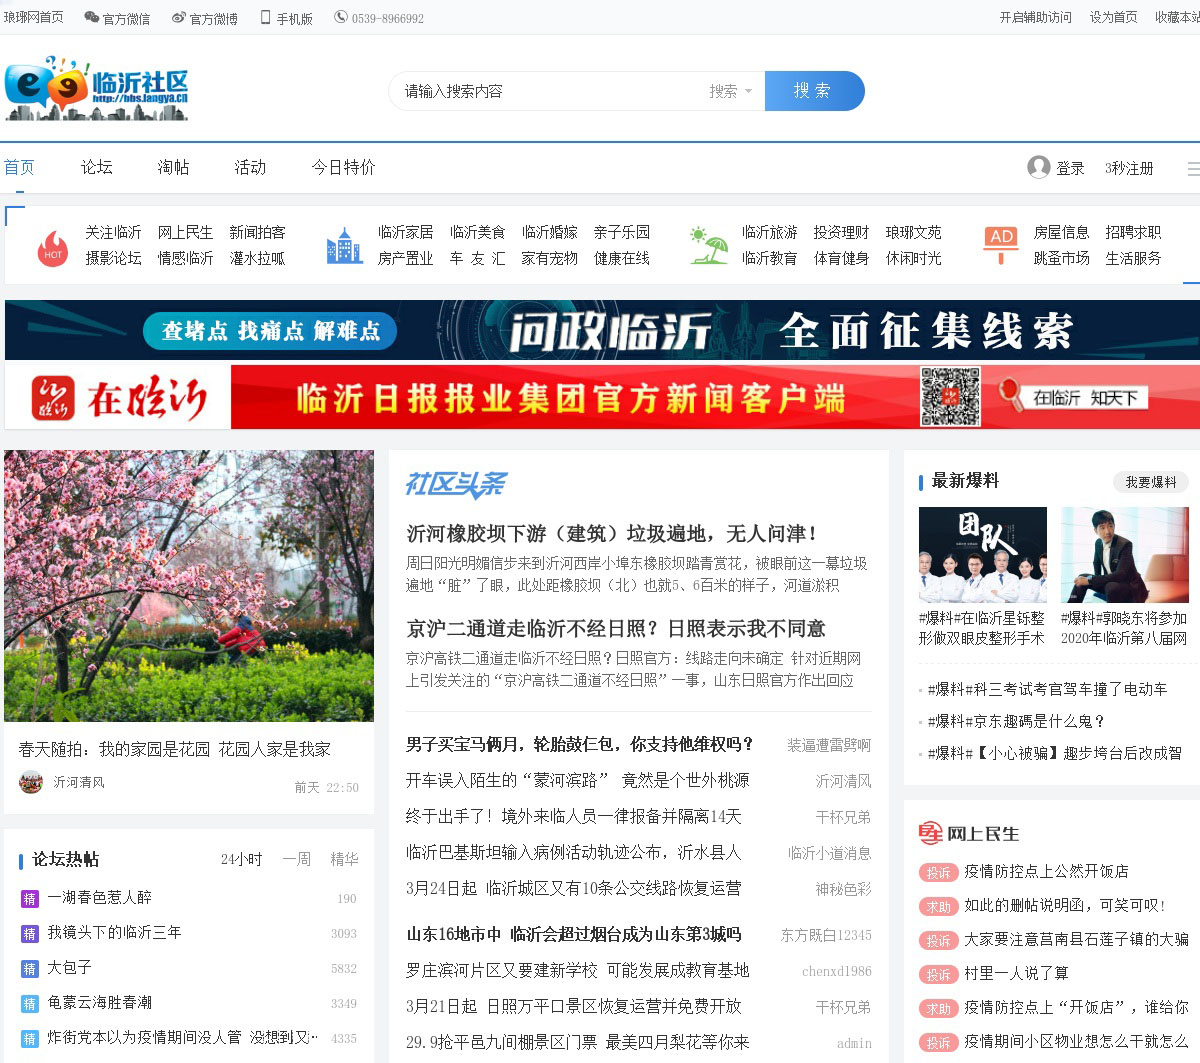Open the 官方微博 Weibo icon link

point(179,18)
